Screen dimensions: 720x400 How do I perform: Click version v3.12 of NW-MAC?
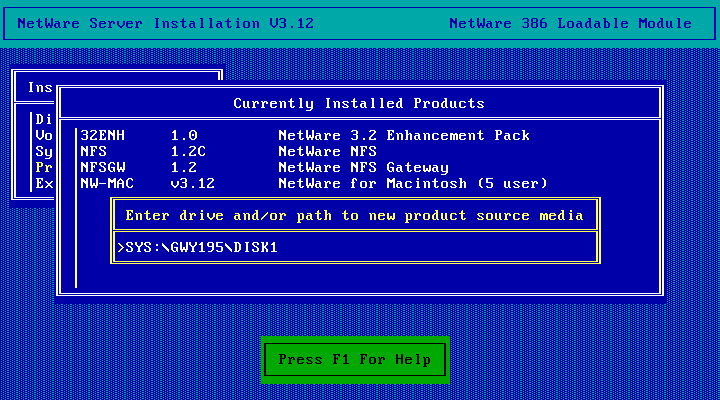click(192, 184)
